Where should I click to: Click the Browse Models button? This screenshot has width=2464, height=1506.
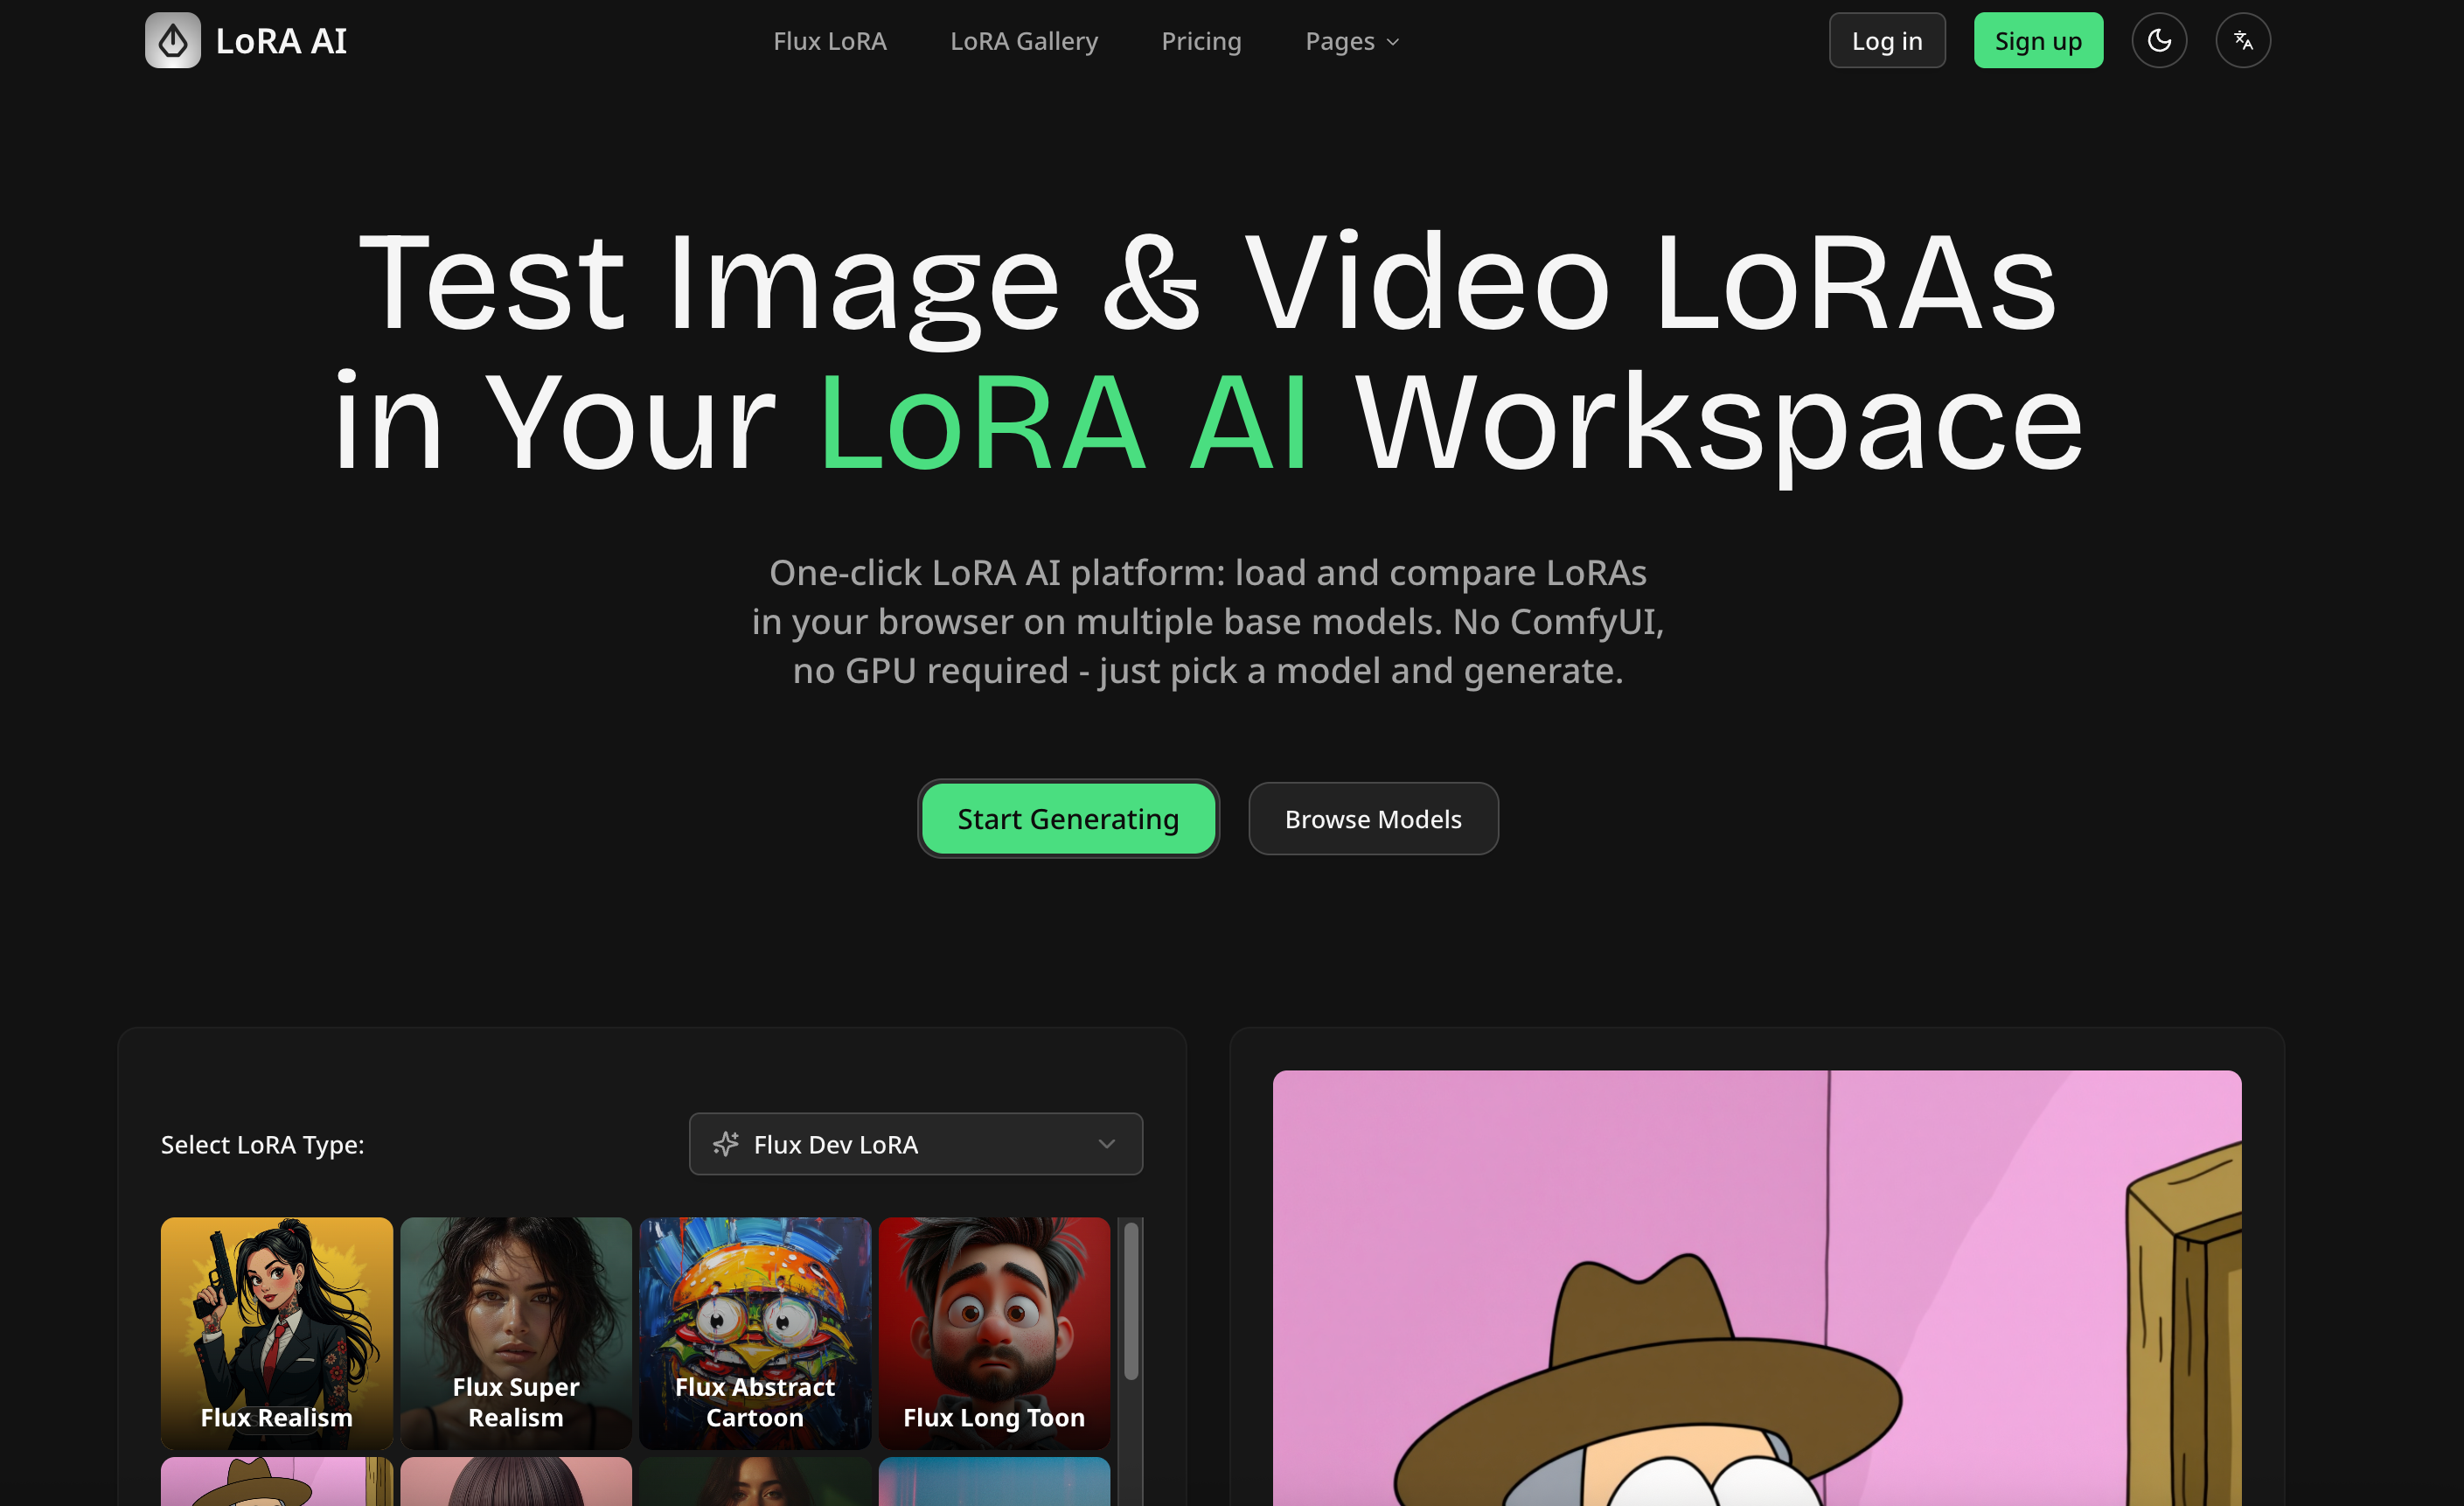1373,818
